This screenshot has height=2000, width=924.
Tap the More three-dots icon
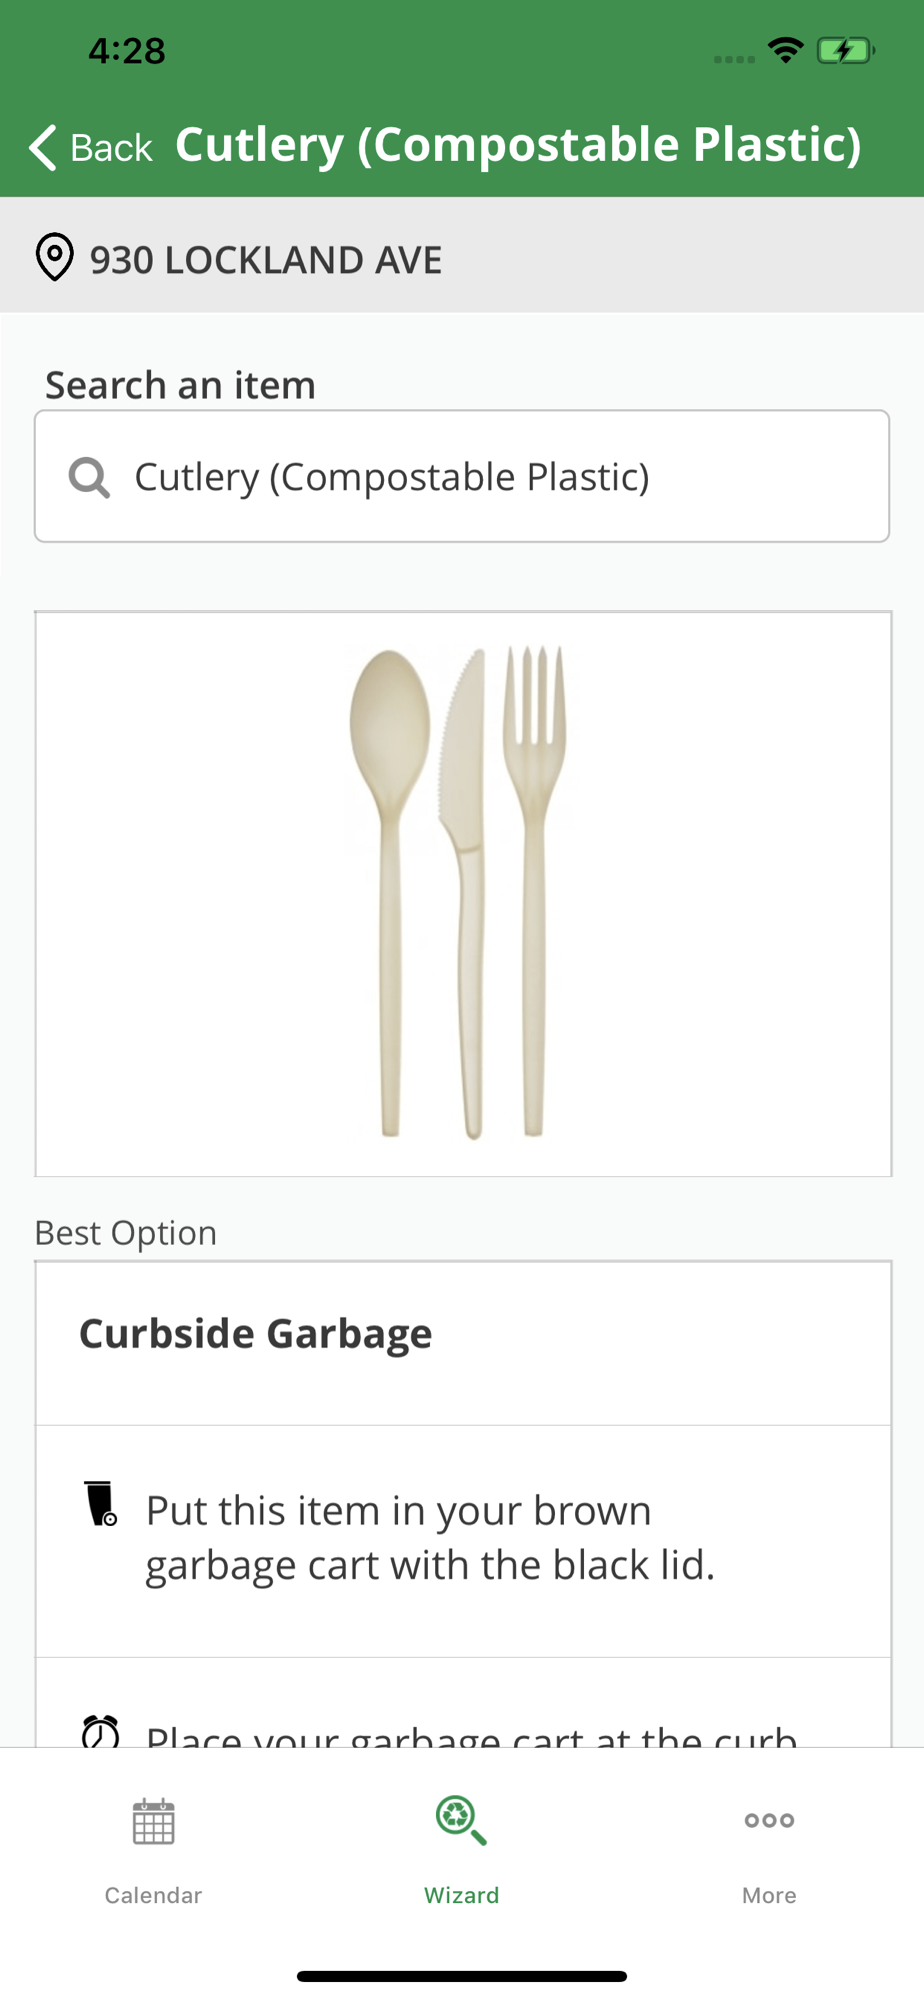769,1820
